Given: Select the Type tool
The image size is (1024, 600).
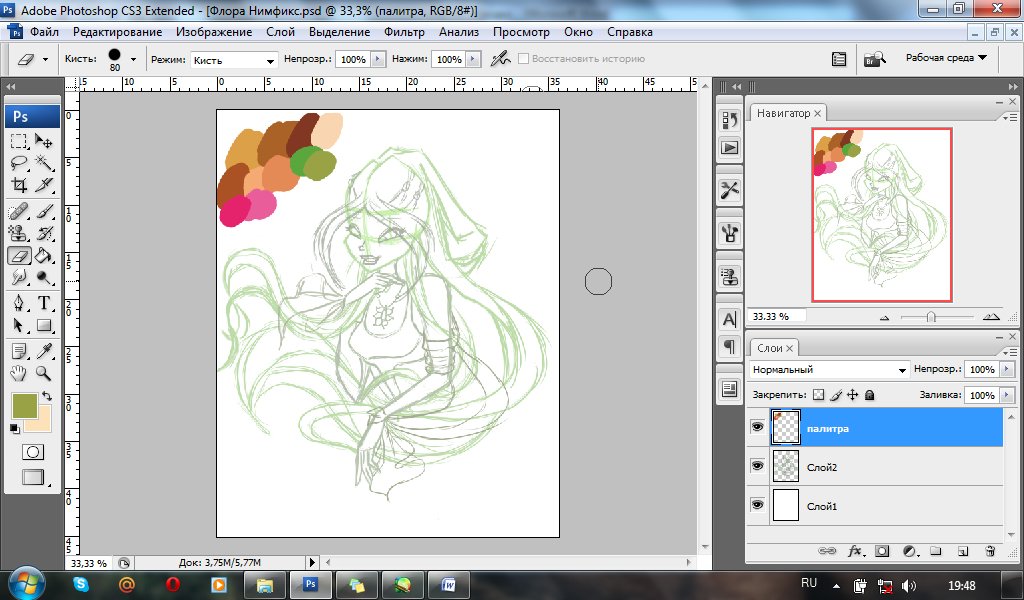Looking at the screenshot, I should (x=44, y=303).
